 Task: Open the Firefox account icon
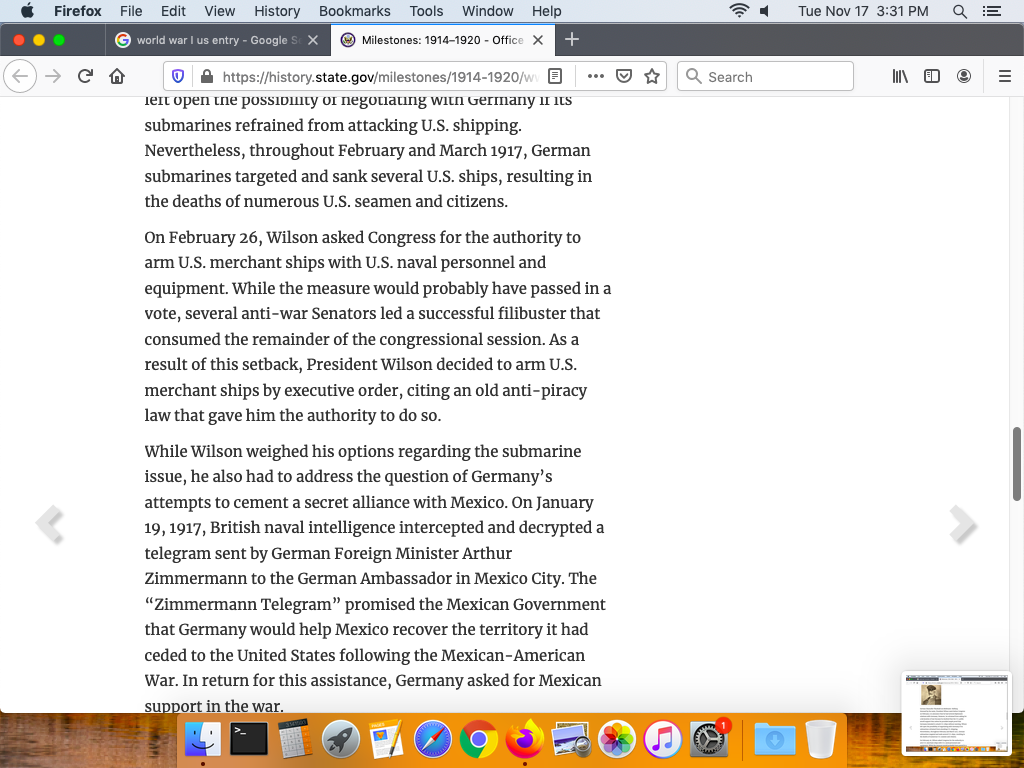click(x=964, y=77)
